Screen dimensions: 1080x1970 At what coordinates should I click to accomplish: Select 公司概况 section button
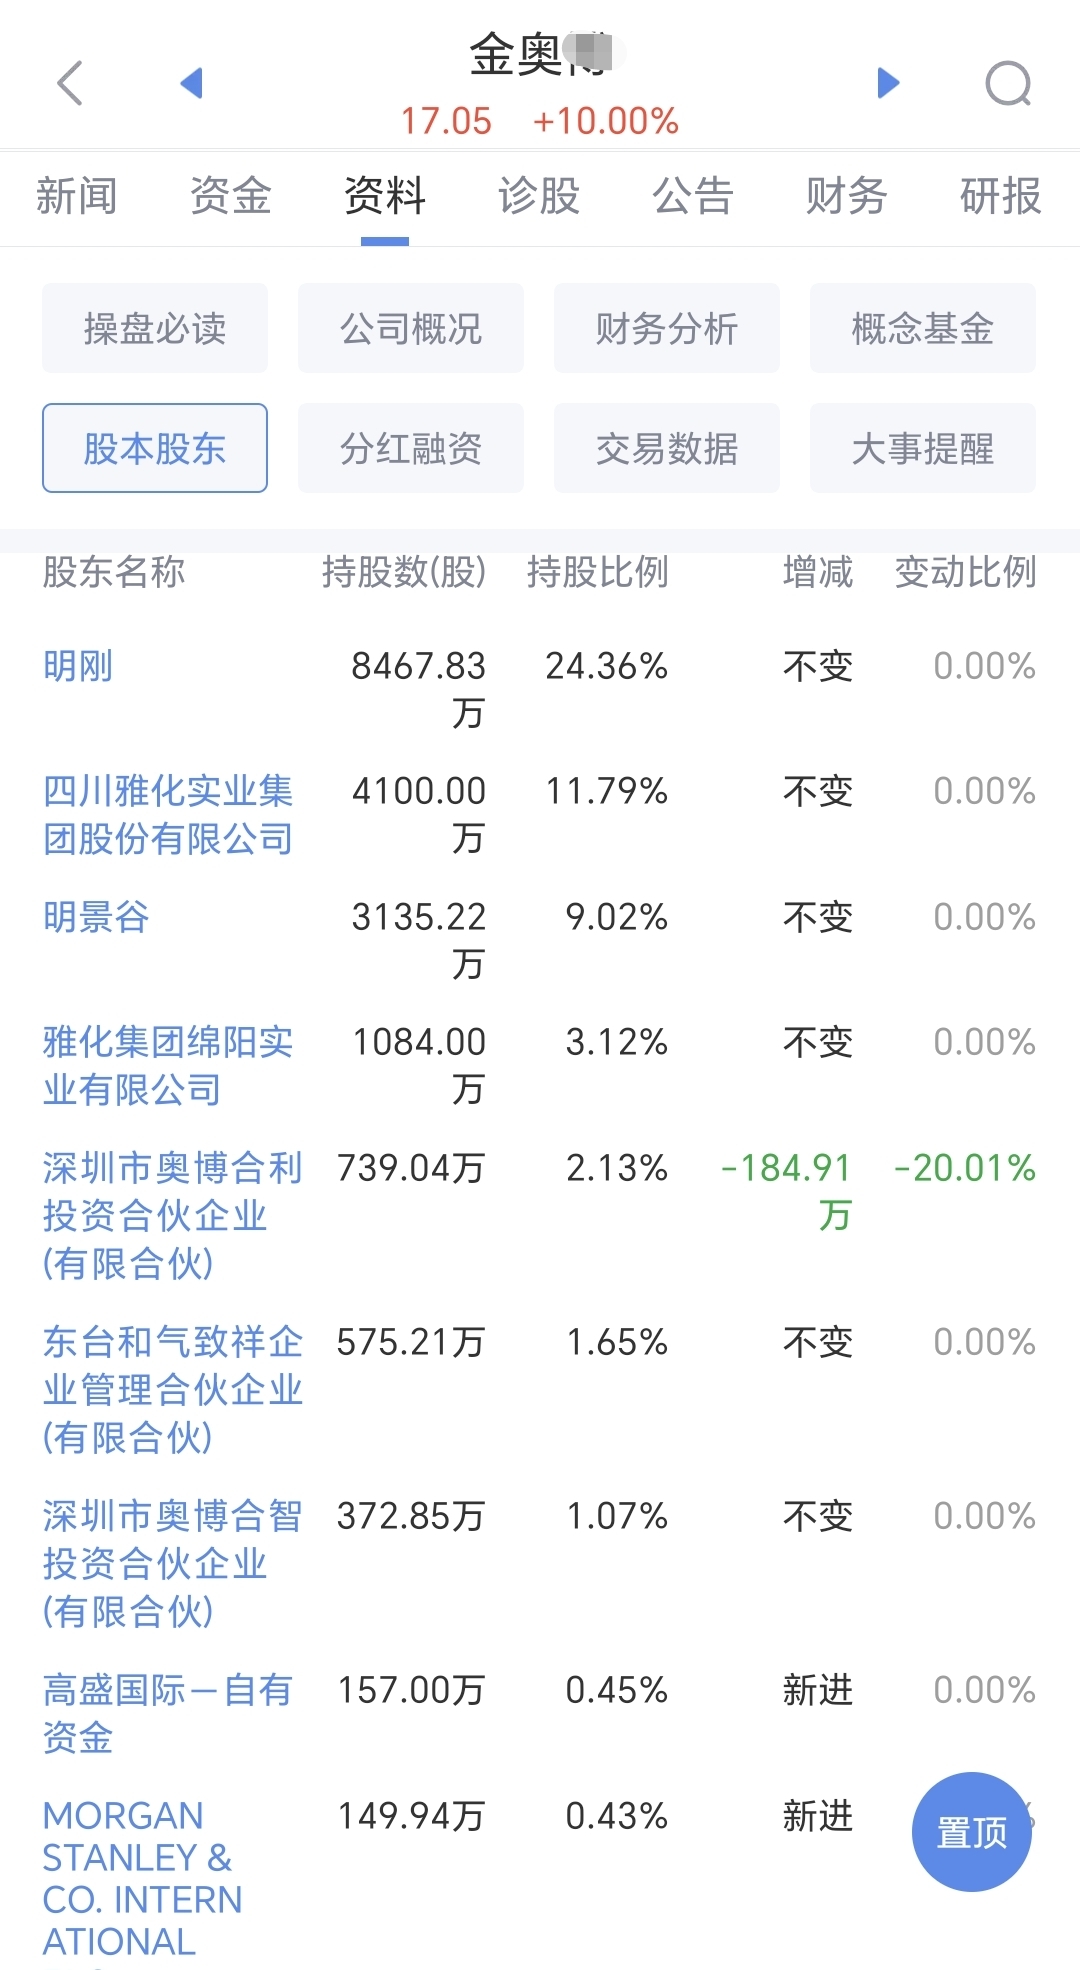[x=411, y=328]
